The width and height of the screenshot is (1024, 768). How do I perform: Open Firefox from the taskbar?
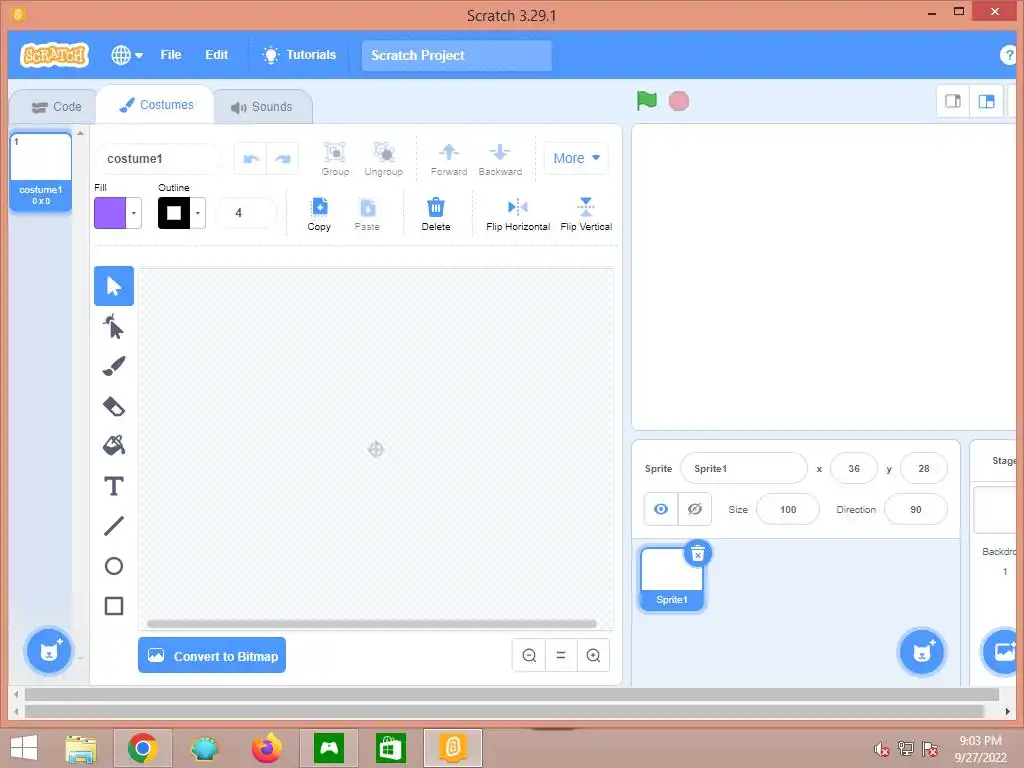point(266,748)
